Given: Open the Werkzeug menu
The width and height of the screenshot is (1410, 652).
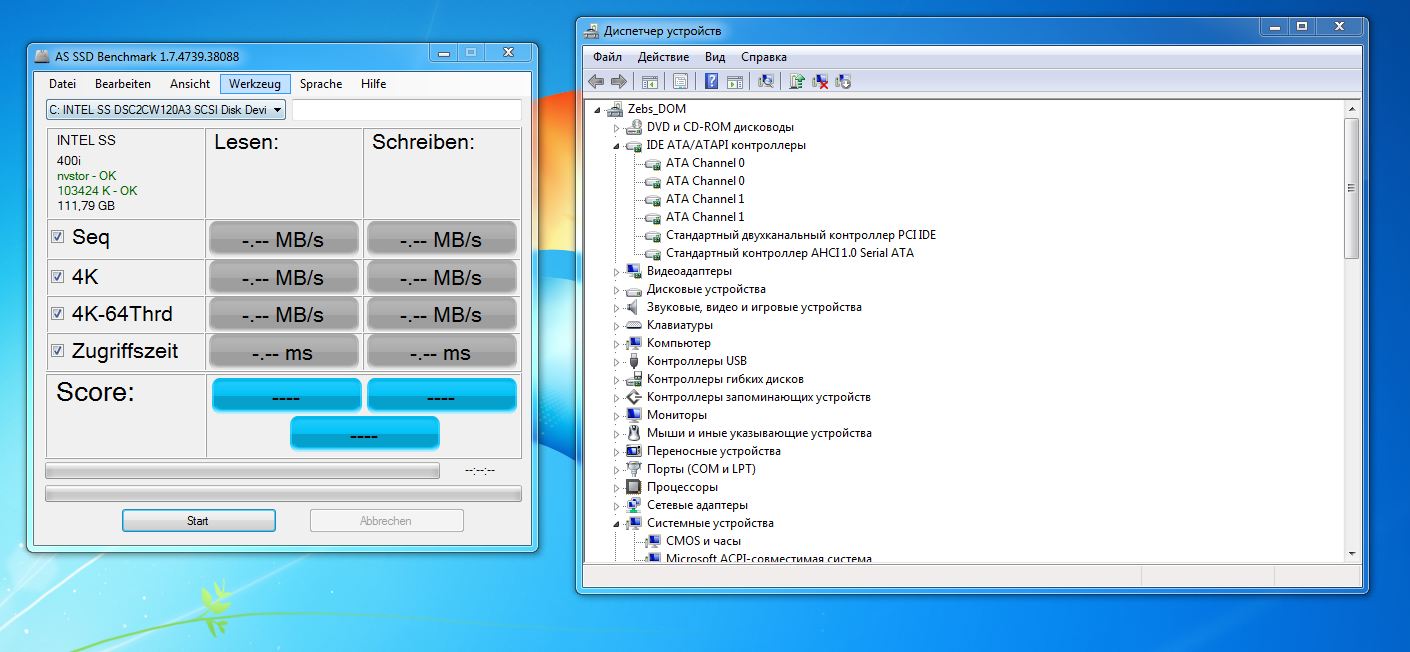Looking at the screenshot, I should coord(255,84).
